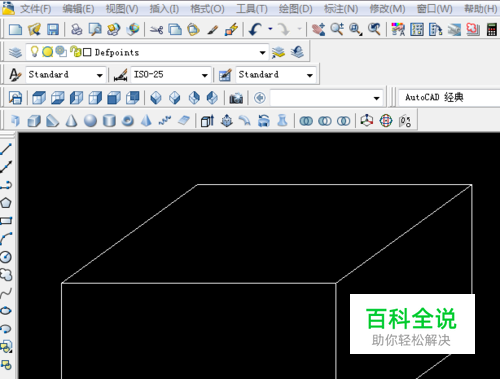Save the drawing with the floppy disk icon
500x379 pixels.
[x=53, y=30]
